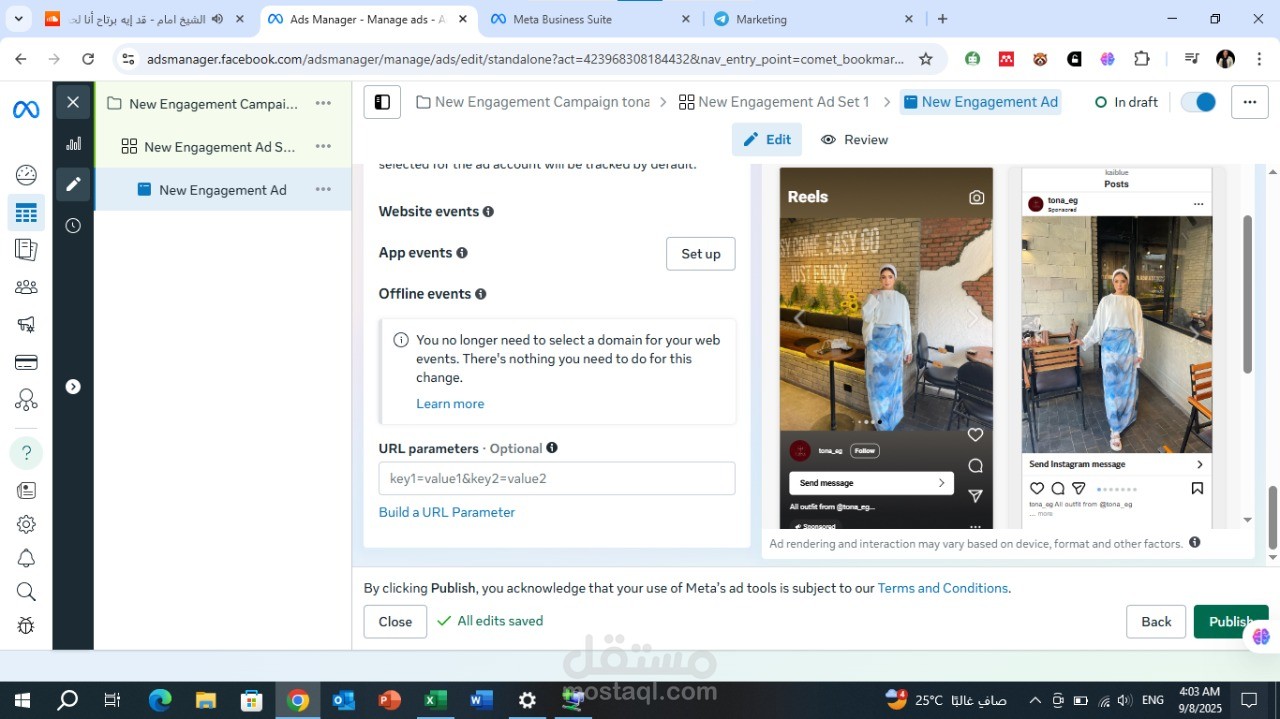
Task: Open Build a URL Parameter link
Action: pos(447,512)
